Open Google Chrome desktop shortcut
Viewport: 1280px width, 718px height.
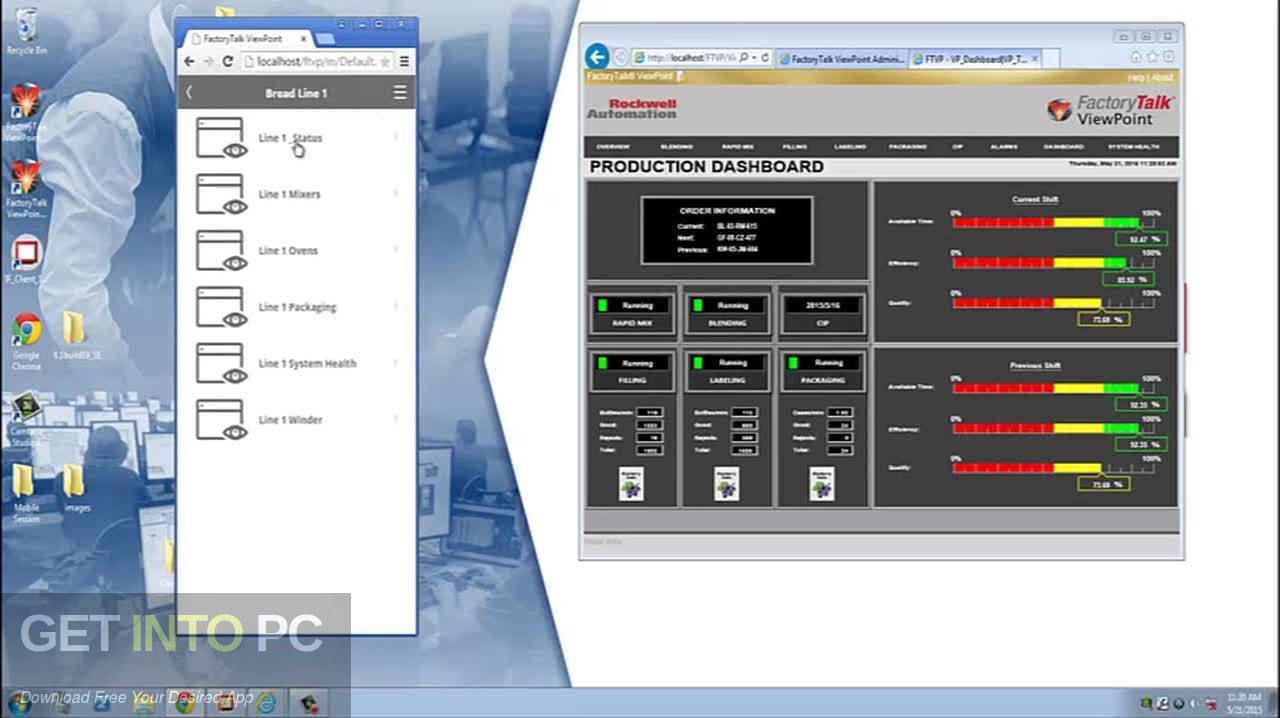coord(26,341)
